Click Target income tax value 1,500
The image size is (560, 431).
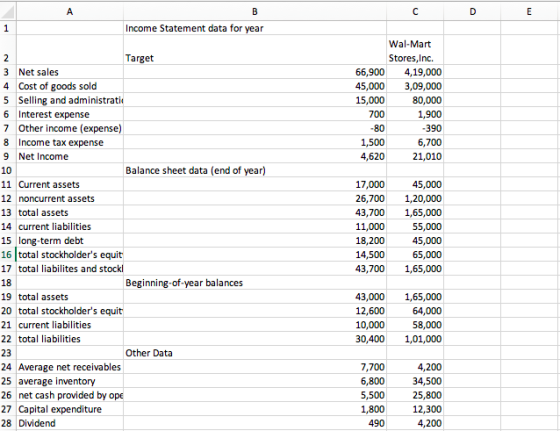(255, 142)
